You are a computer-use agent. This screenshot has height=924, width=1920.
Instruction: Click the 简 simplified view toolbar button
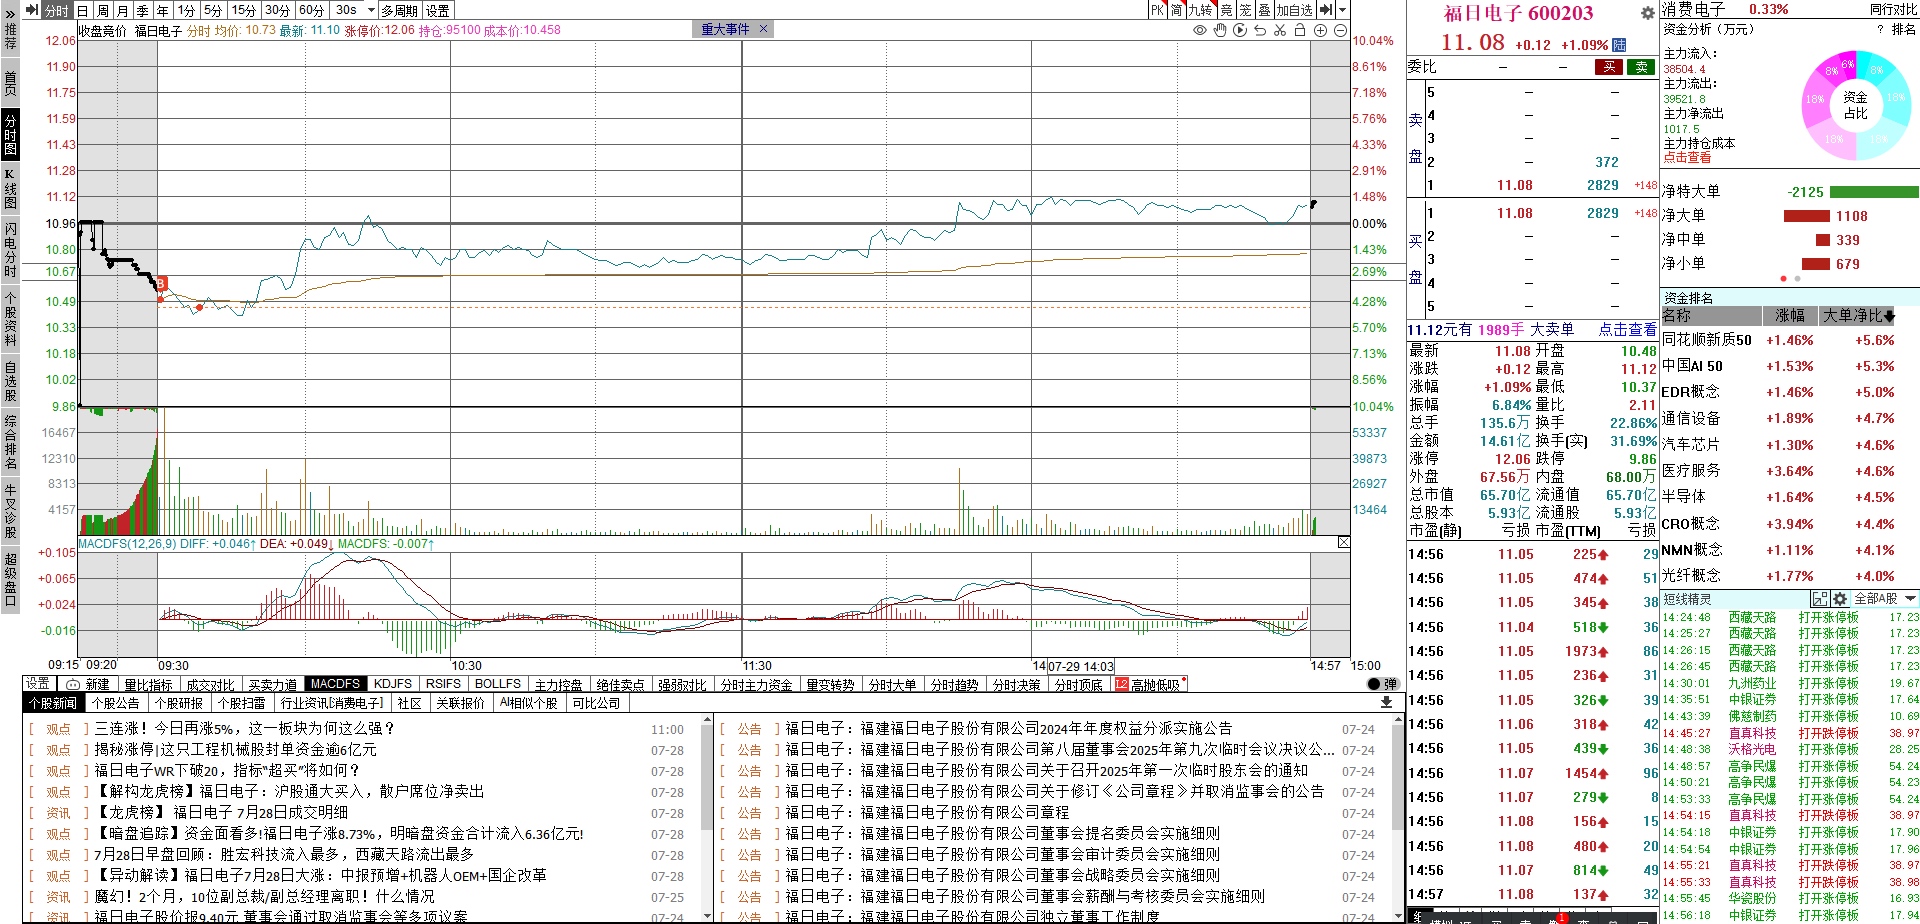coord(1176,10)
